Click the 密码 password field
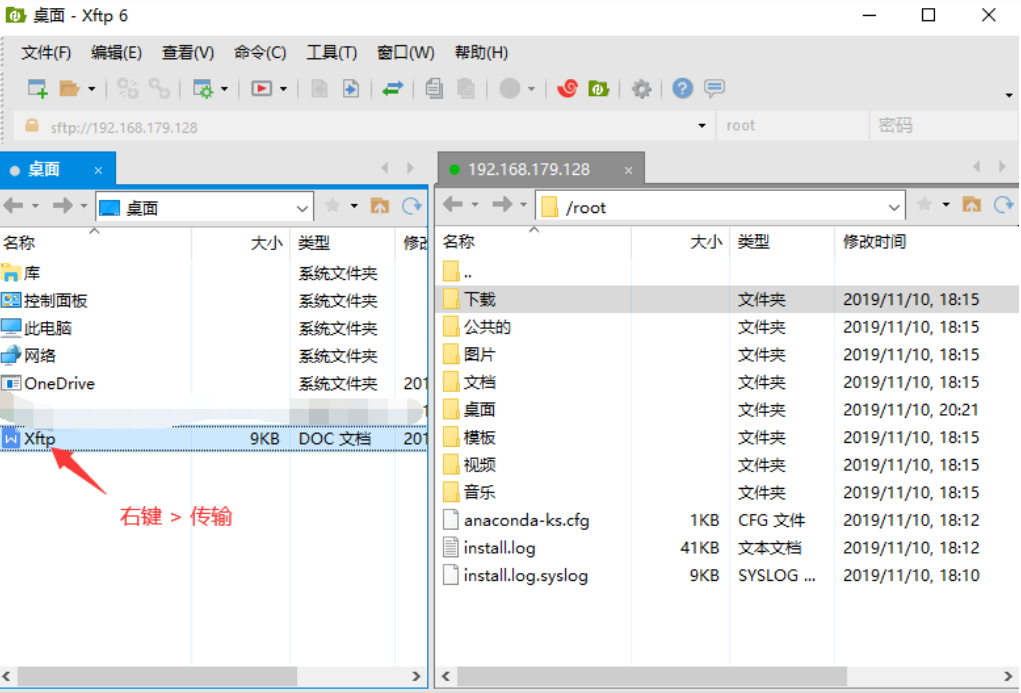1021x693 pixels. [x=939, y=126]
